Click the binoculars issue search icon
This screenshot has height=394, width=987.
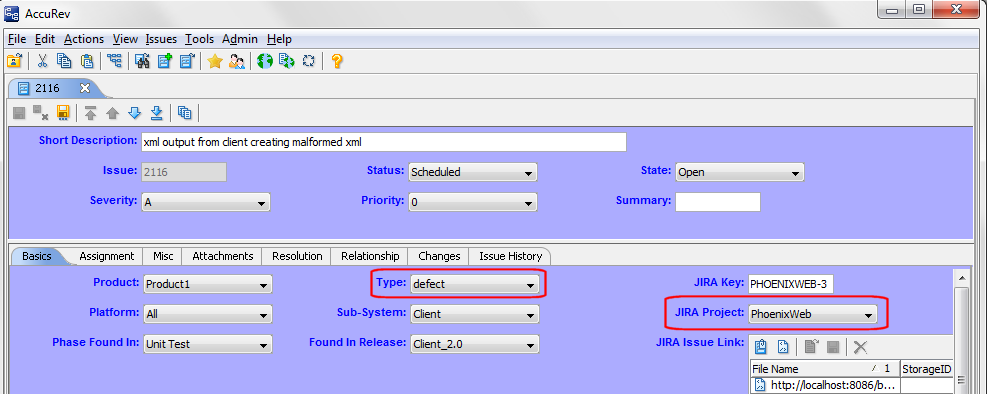click(142, 61)
